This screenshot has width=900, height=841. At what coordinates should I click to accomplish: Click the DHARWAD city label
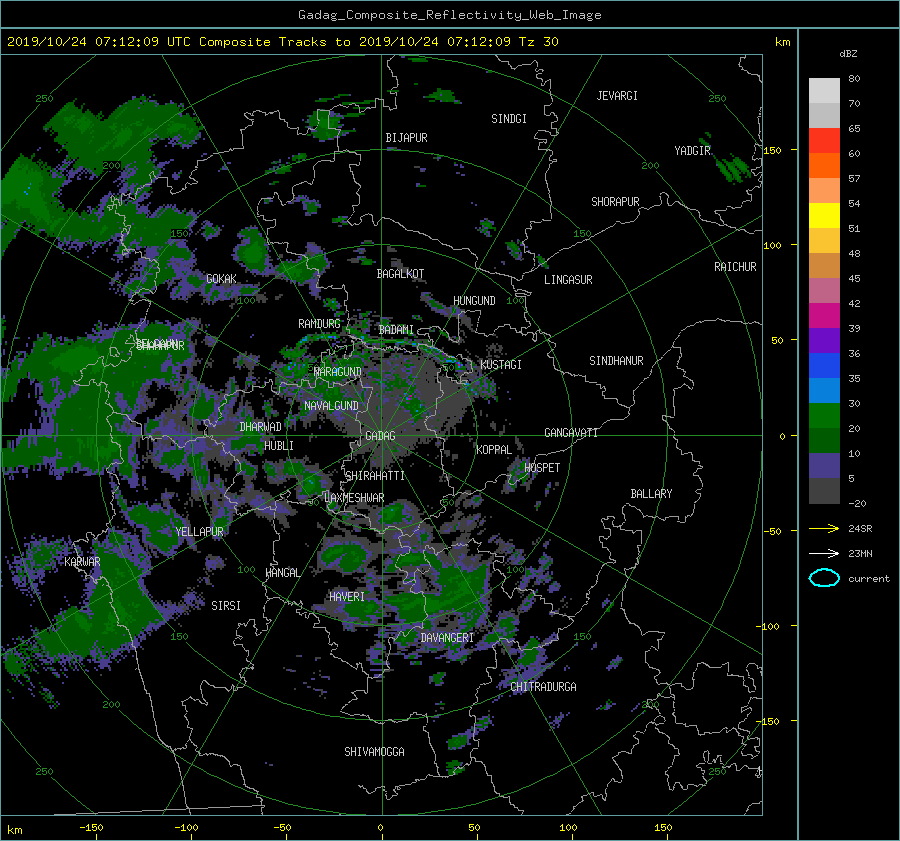click(261, 427)
